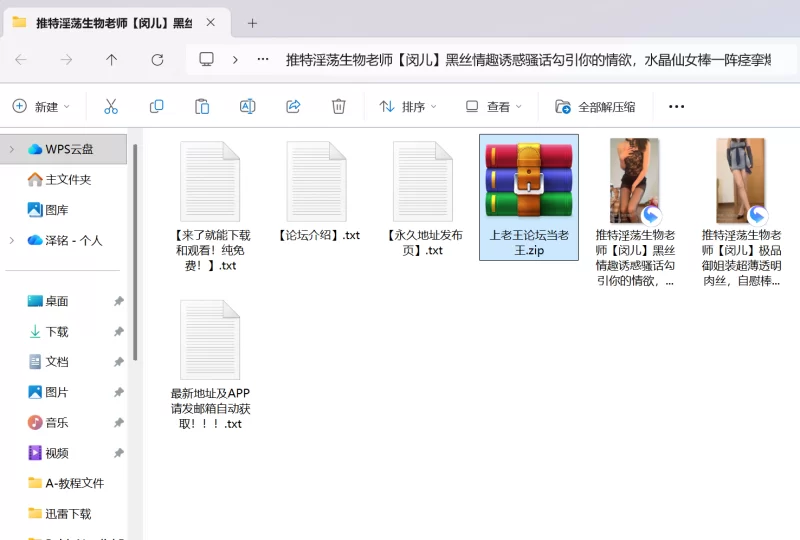This screenshot has width=800, height=540.
Task: Open 下载 folder in the sidebar
Action: click(x=57, y=332)
